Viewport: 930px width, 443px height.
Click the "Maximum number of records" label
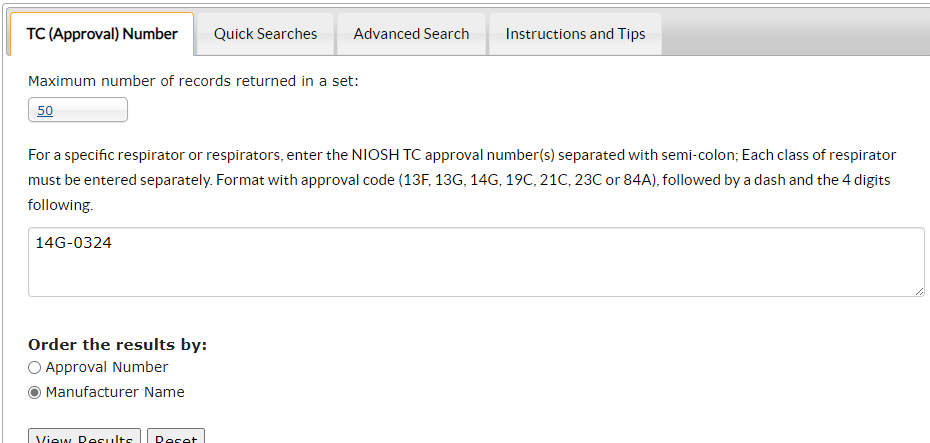pyautogui.click(x=193, y=81)
